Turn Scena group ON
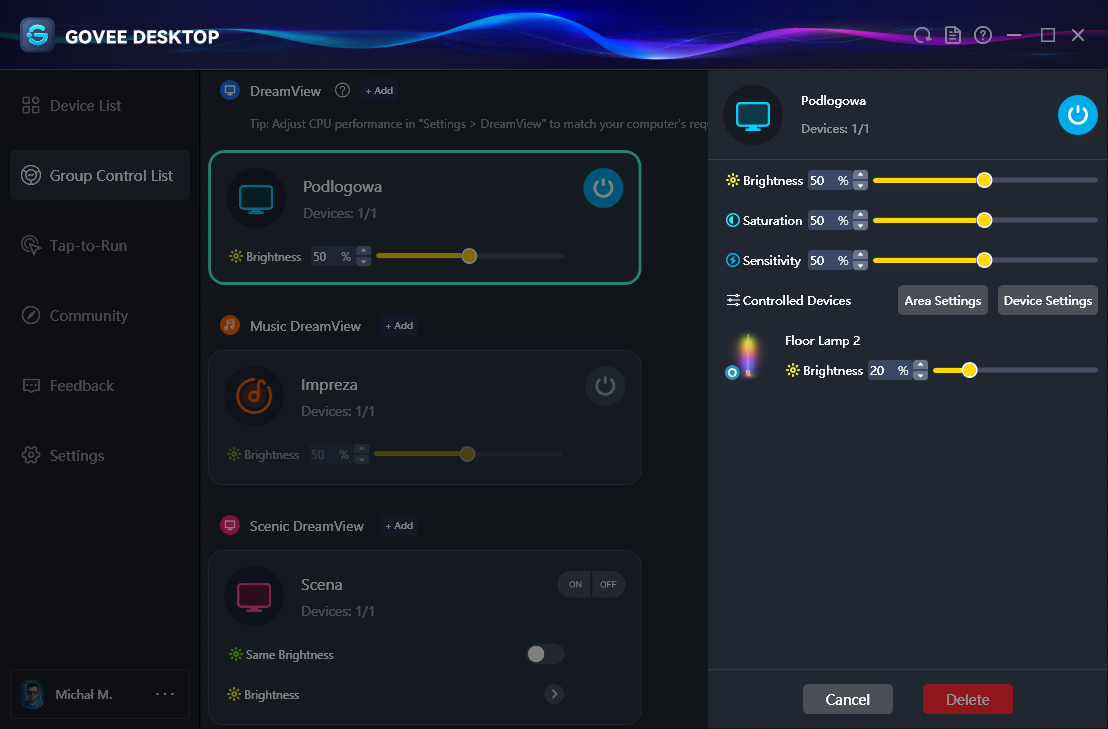This screenshot has height=729, width=1108. (x=575, y=584)
